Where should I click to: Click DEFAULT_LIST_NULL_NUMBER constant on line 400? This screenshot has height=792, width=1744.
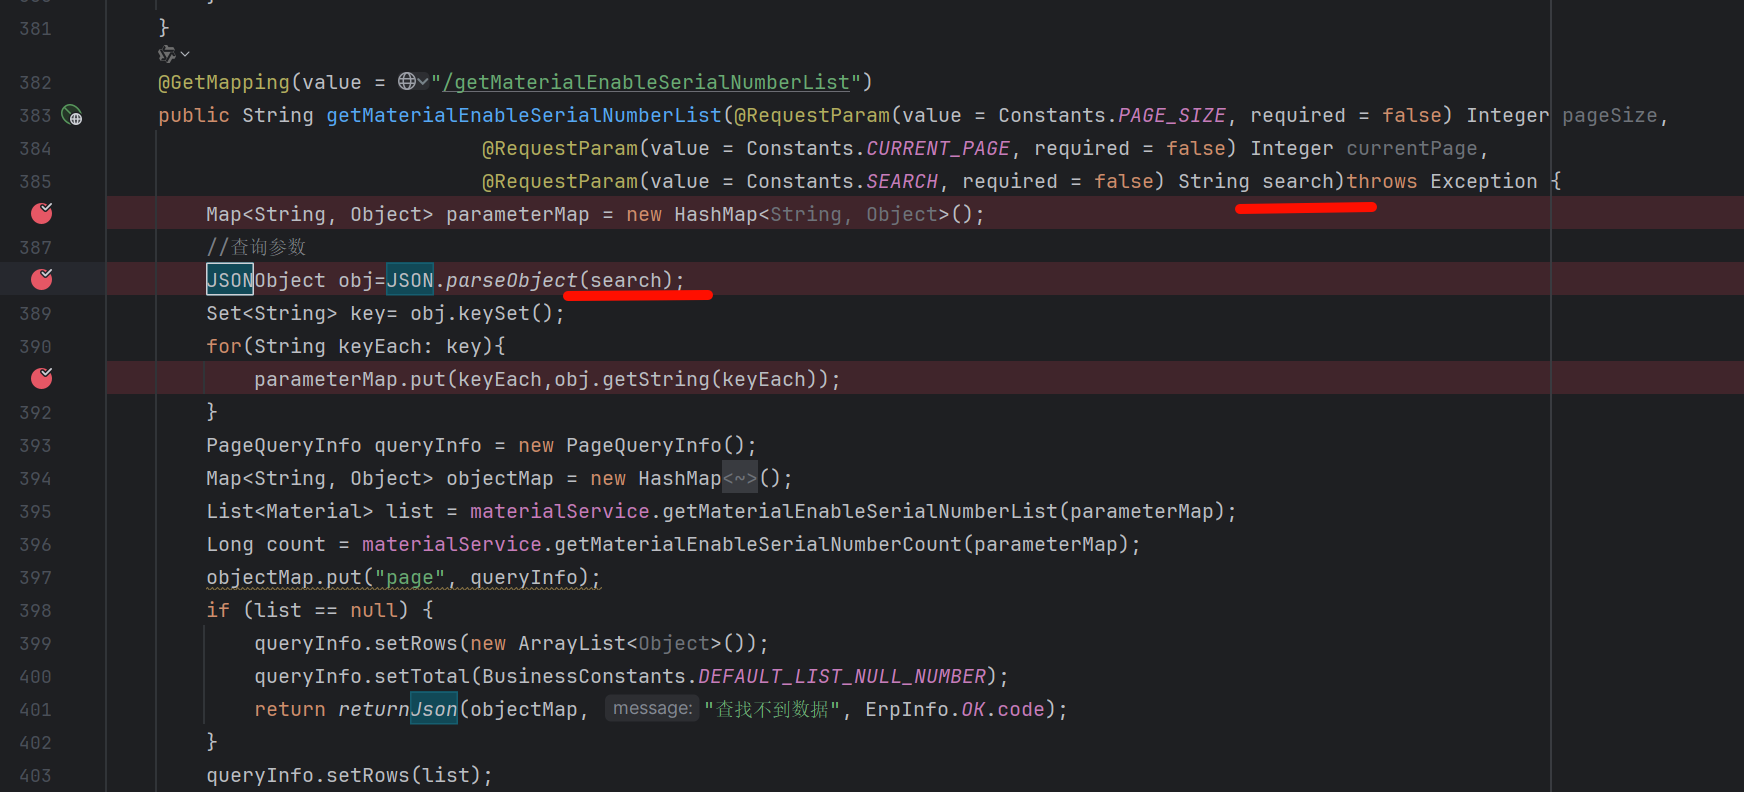[842, 677]
